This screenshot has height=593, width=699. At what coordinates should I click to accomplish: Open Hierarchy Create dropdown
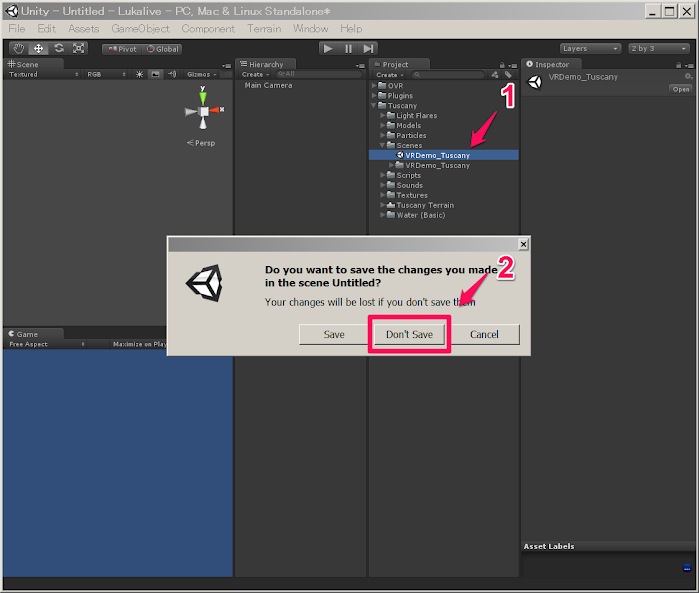coord(255,74)
